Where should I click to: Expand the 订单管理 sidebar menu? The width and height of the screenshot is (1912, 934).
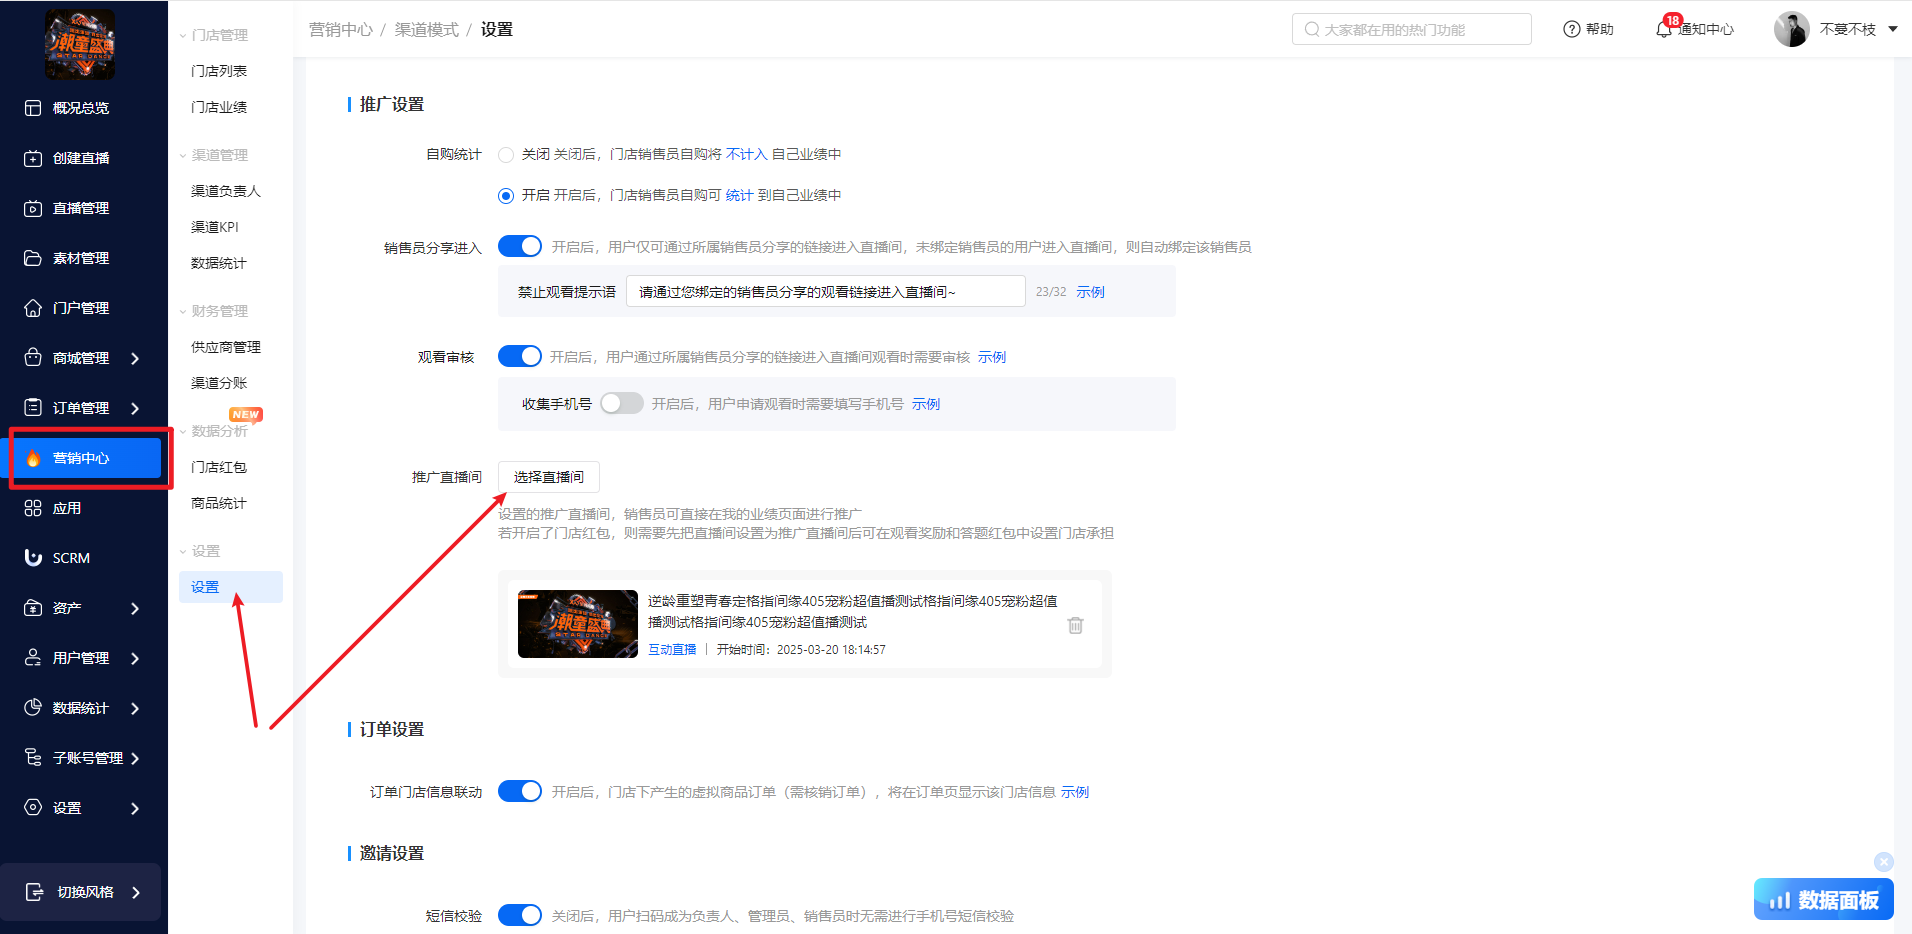(134, 408)
